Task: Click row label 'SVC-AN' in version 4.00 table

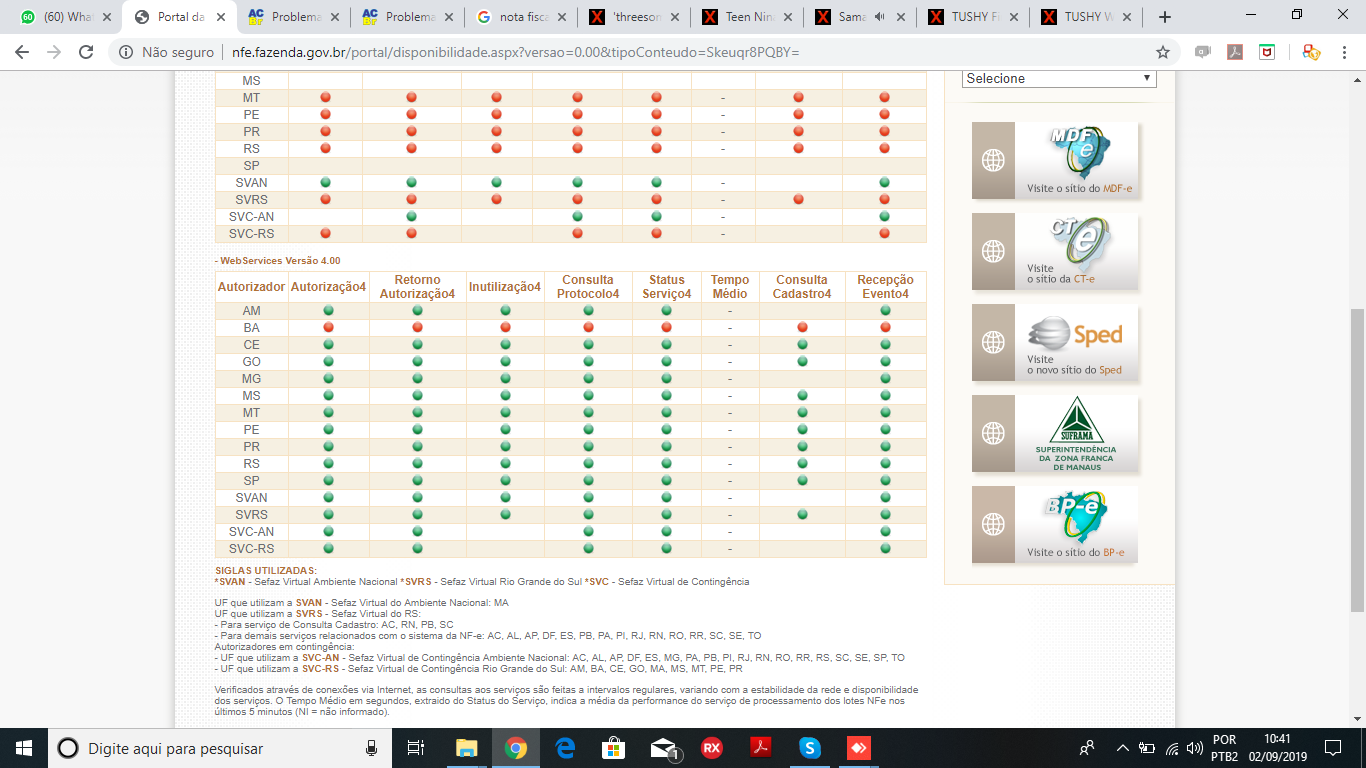Action: coord(251,531)
